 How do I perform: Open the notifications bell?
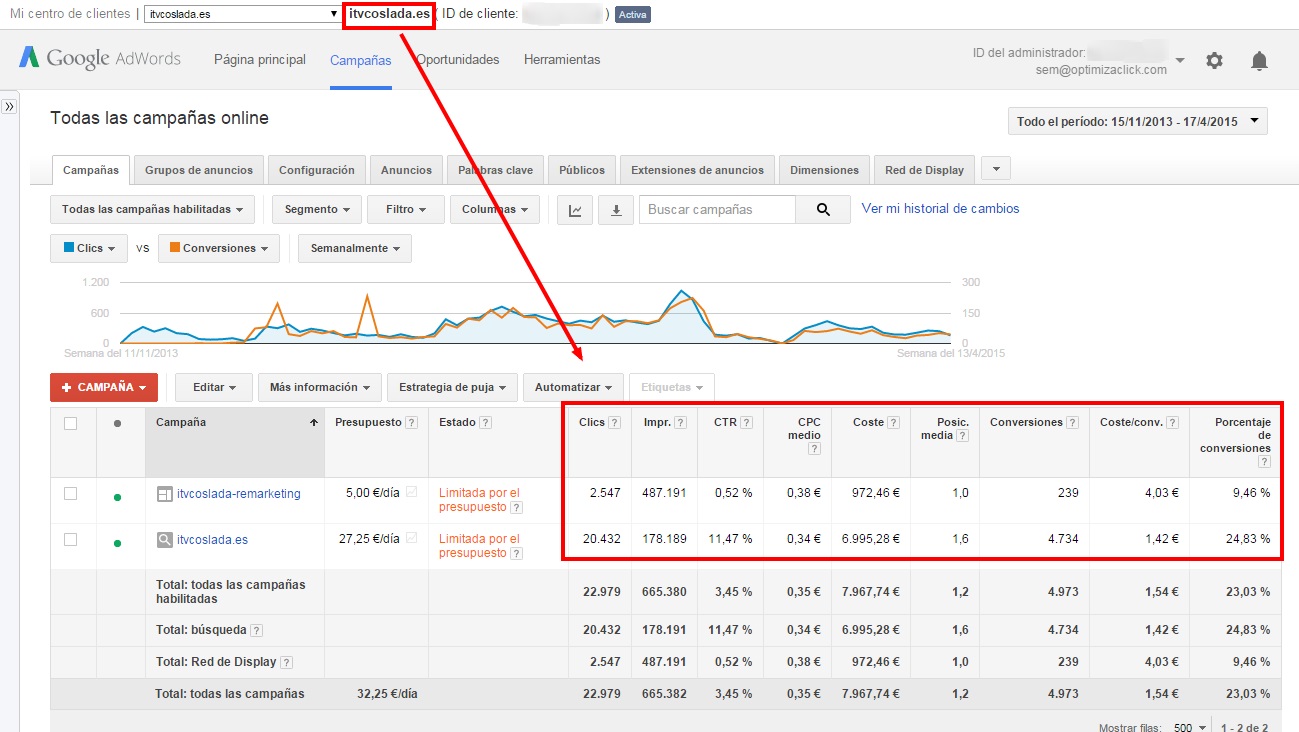1259,61
